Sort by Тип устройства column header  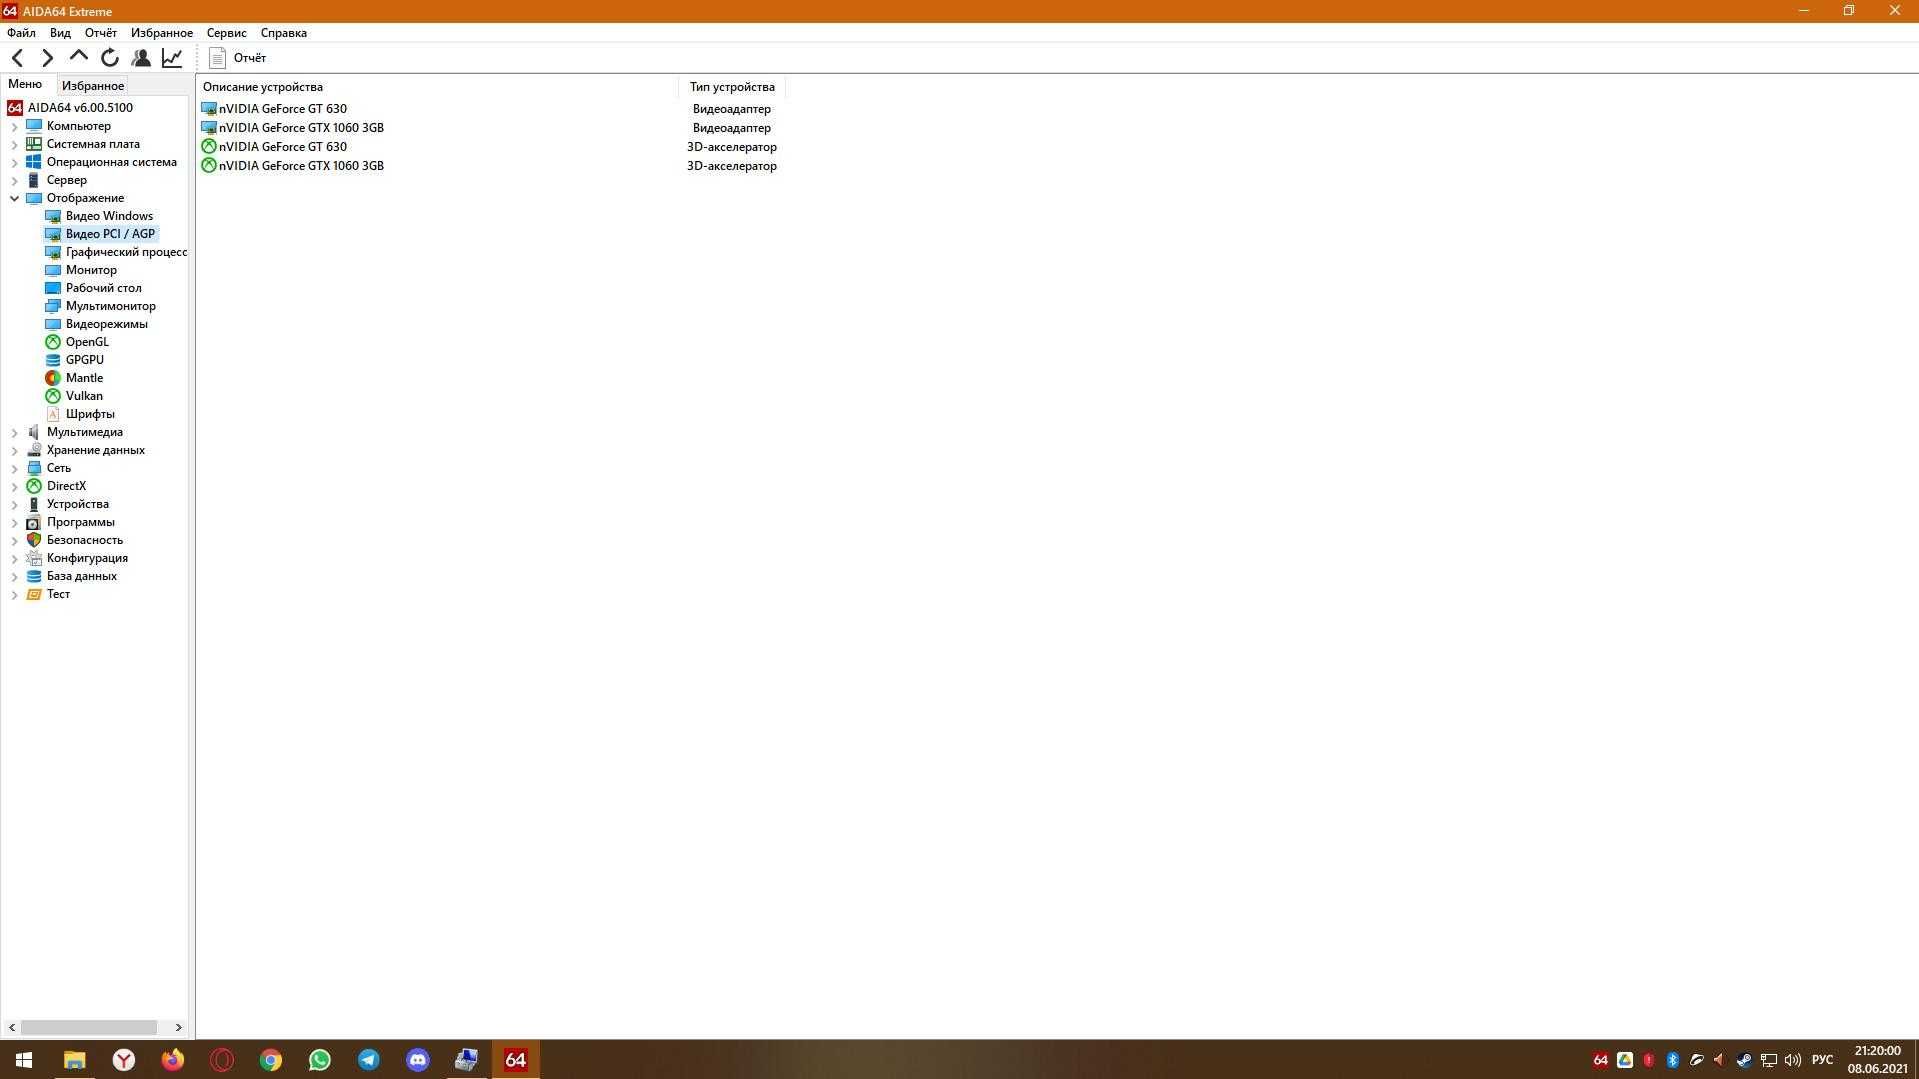tap(732, 87)
